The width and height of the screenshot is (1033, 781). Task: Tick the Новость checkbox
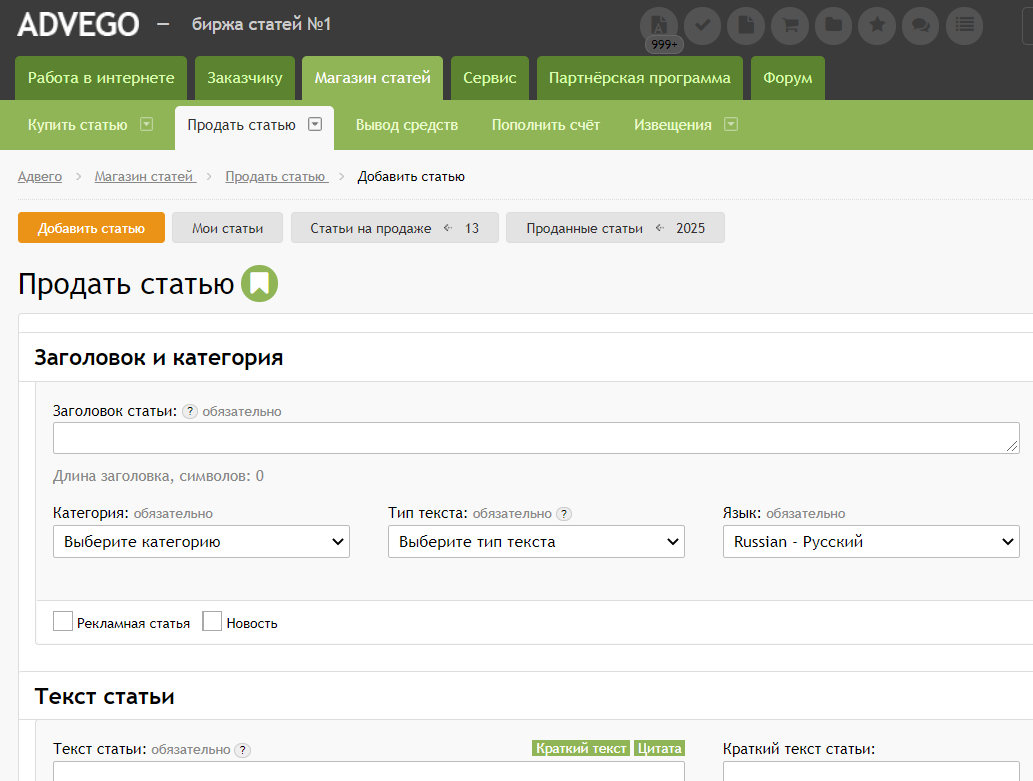click(212, 621)
